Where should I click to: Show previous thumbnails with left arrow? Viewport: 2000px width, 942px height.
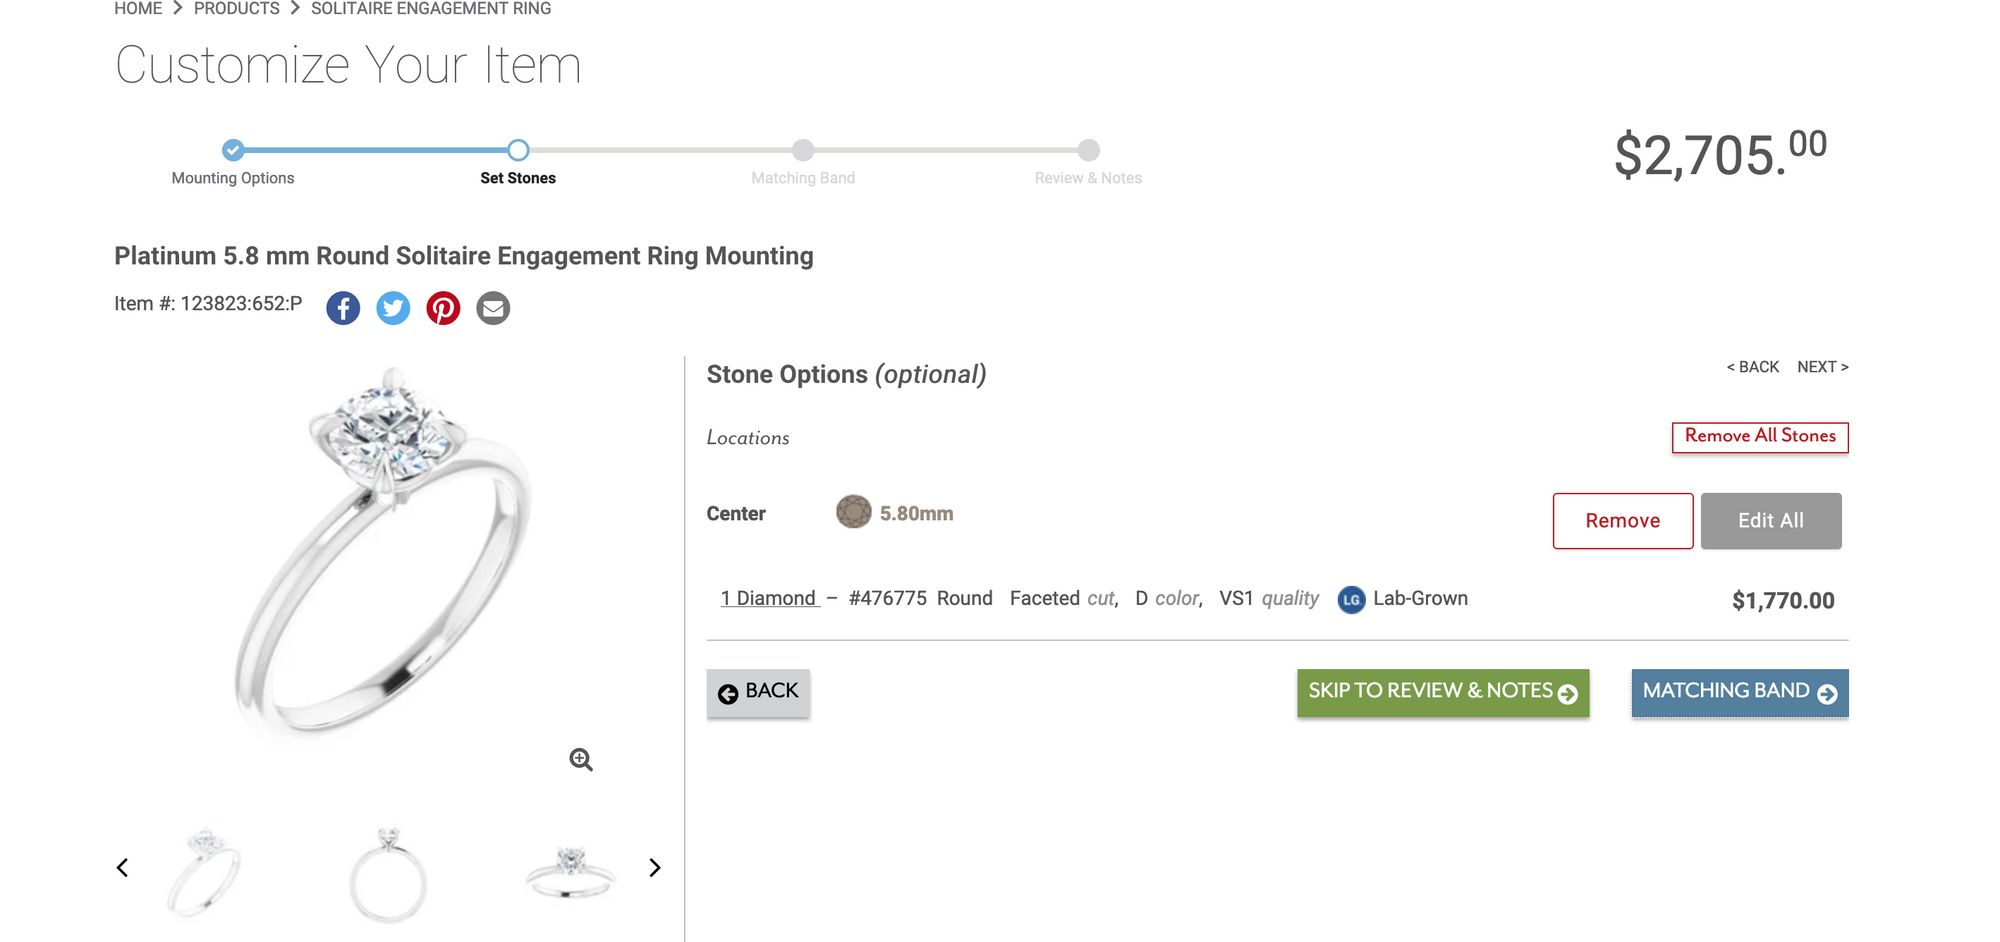(x=123, y=867)
